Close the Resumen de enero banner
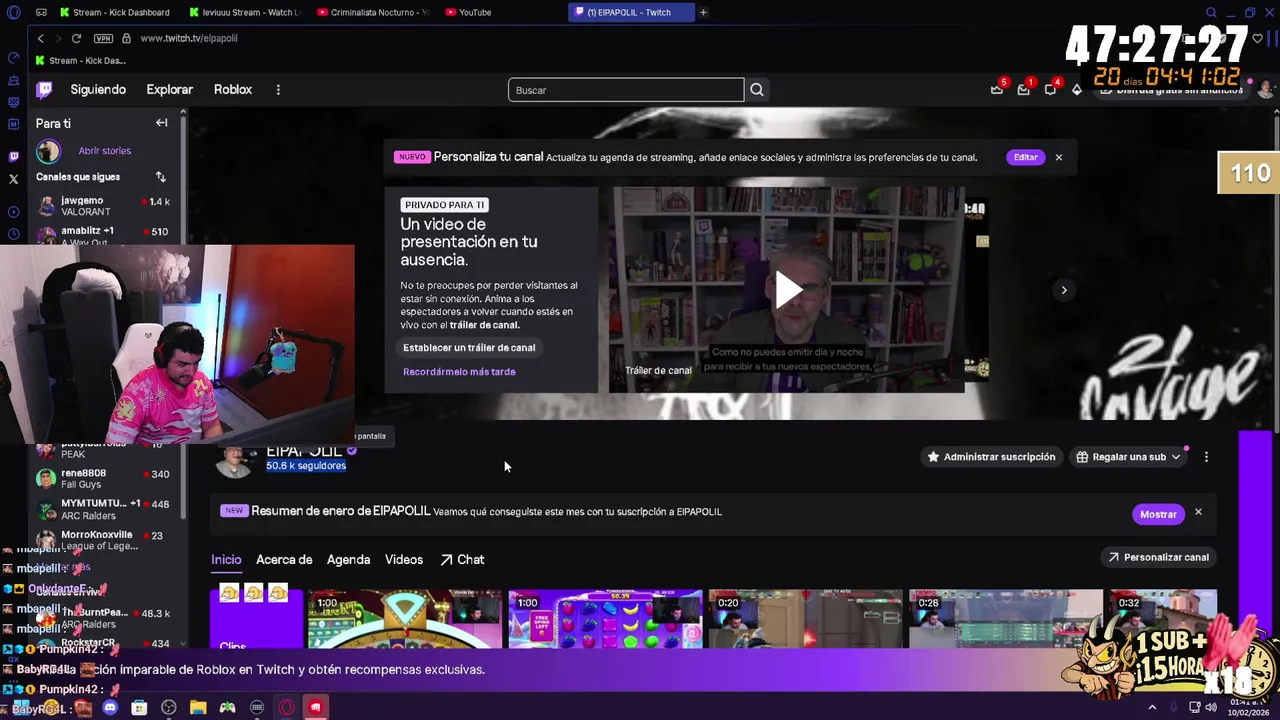This screenshot has width=1280, height=720. click(1198, 513)
